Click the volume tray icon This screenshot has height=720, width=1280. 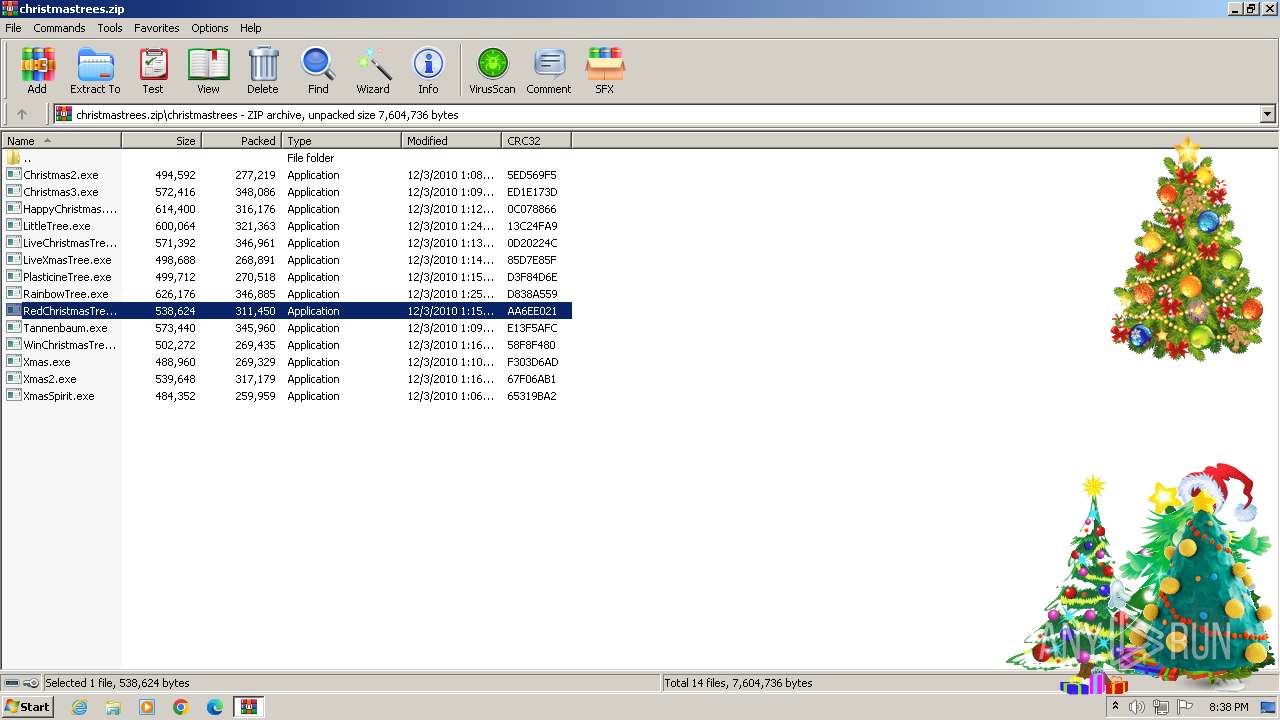(x=1137, y=707)
